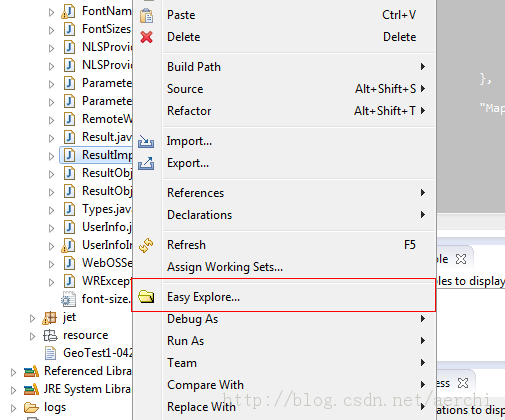Image resolution: width=505 pixels, height=420 pixels.
Task: Open the Compare With submenu
Action: 284,385
